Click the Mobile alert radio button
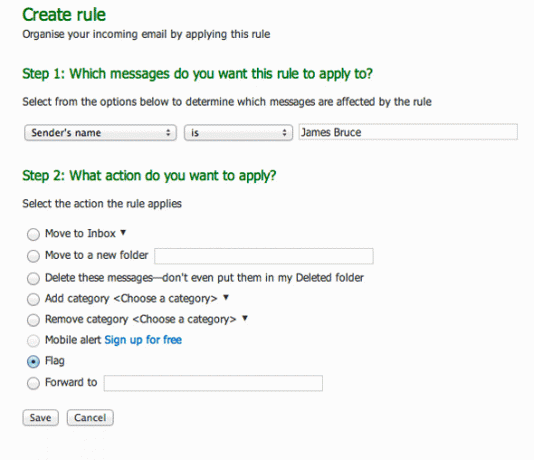 [x=33, y=341]
